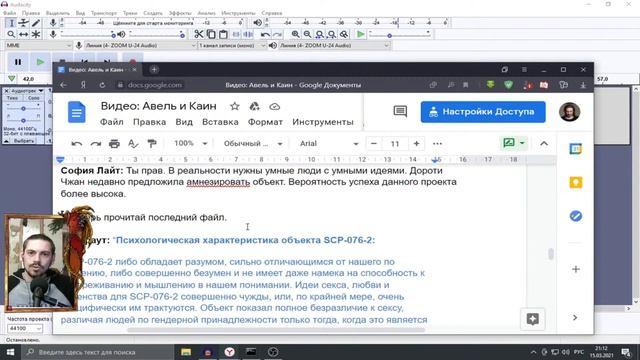Viewport: 640px width, 360px height.
Task: Select the Audacity Time Shift tool
Action: (24, 35)
